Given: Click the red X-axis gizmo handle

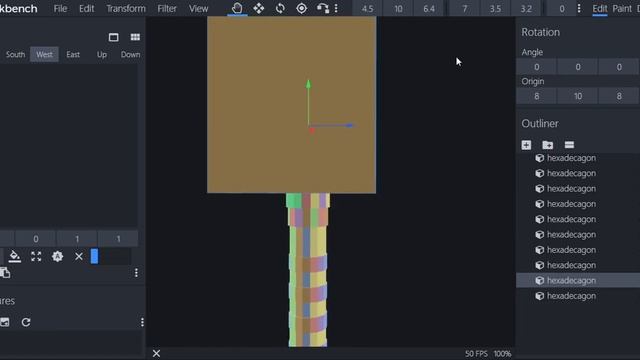Looking at the screenshot, I should click(x=312, y=131).
